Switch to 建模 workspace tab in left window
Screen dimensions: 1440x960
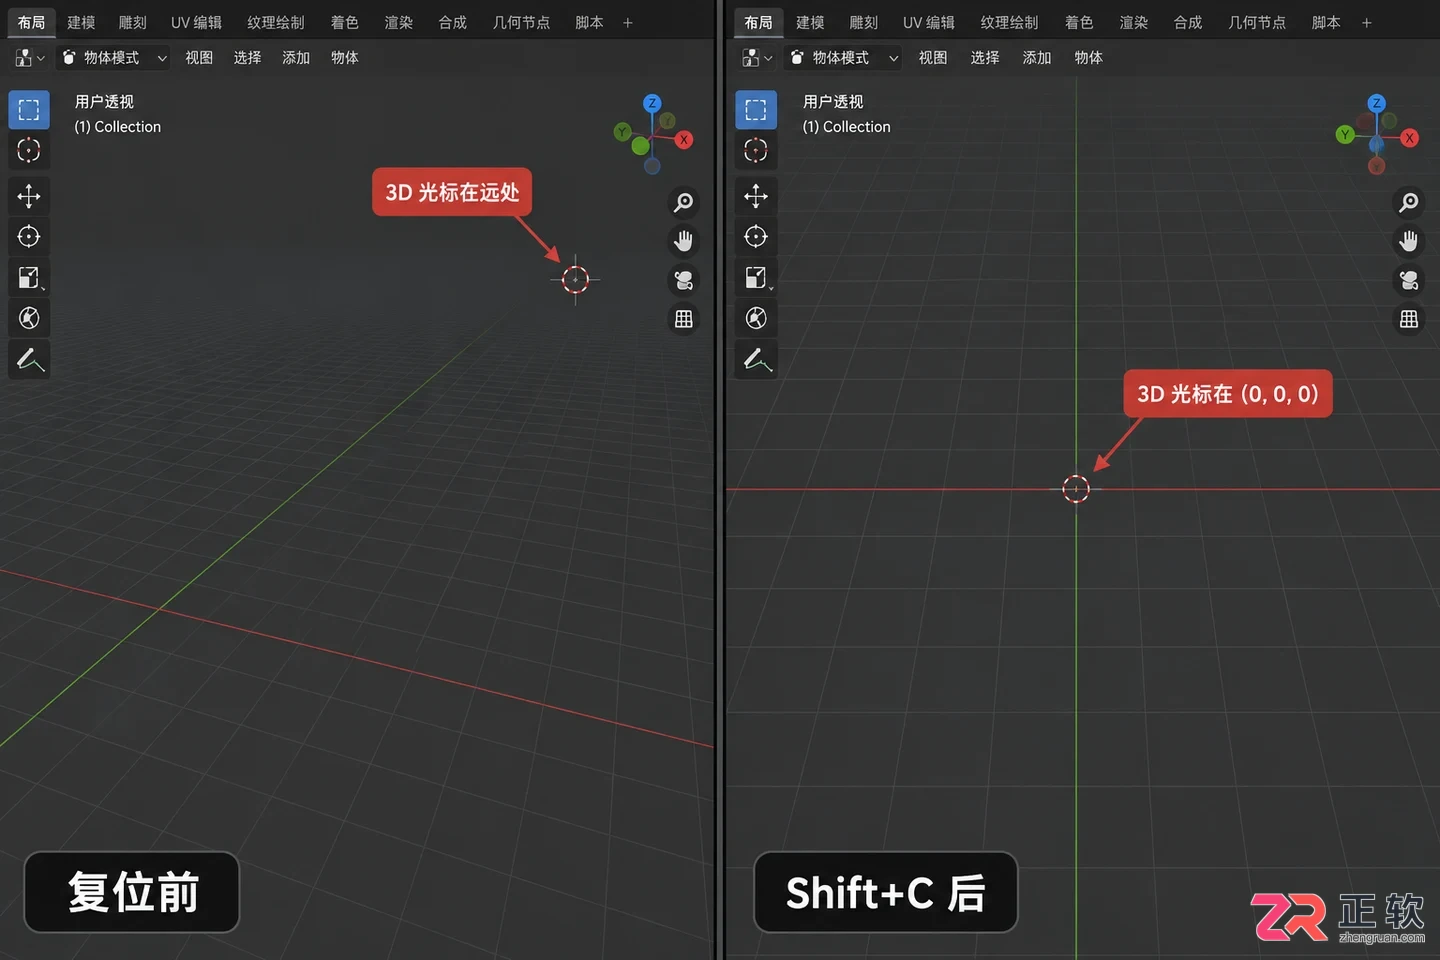coord(81,22)
